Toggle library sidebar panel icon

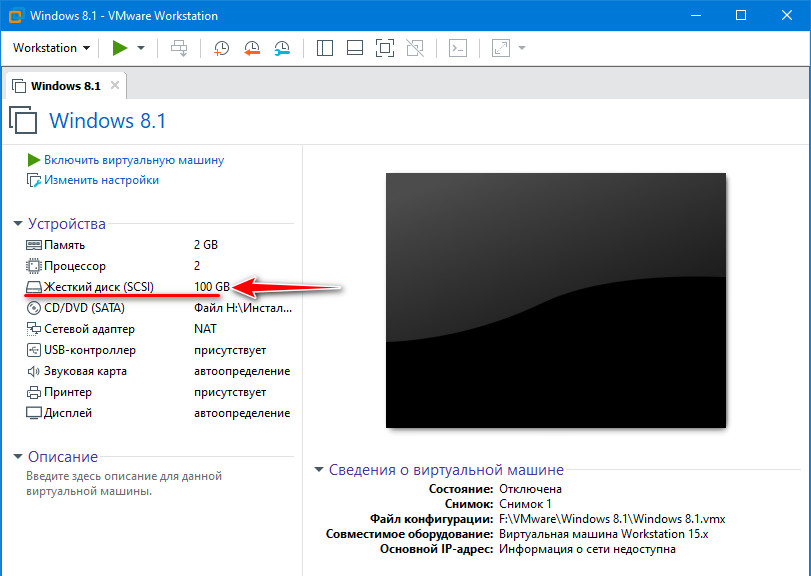(325, 48)
